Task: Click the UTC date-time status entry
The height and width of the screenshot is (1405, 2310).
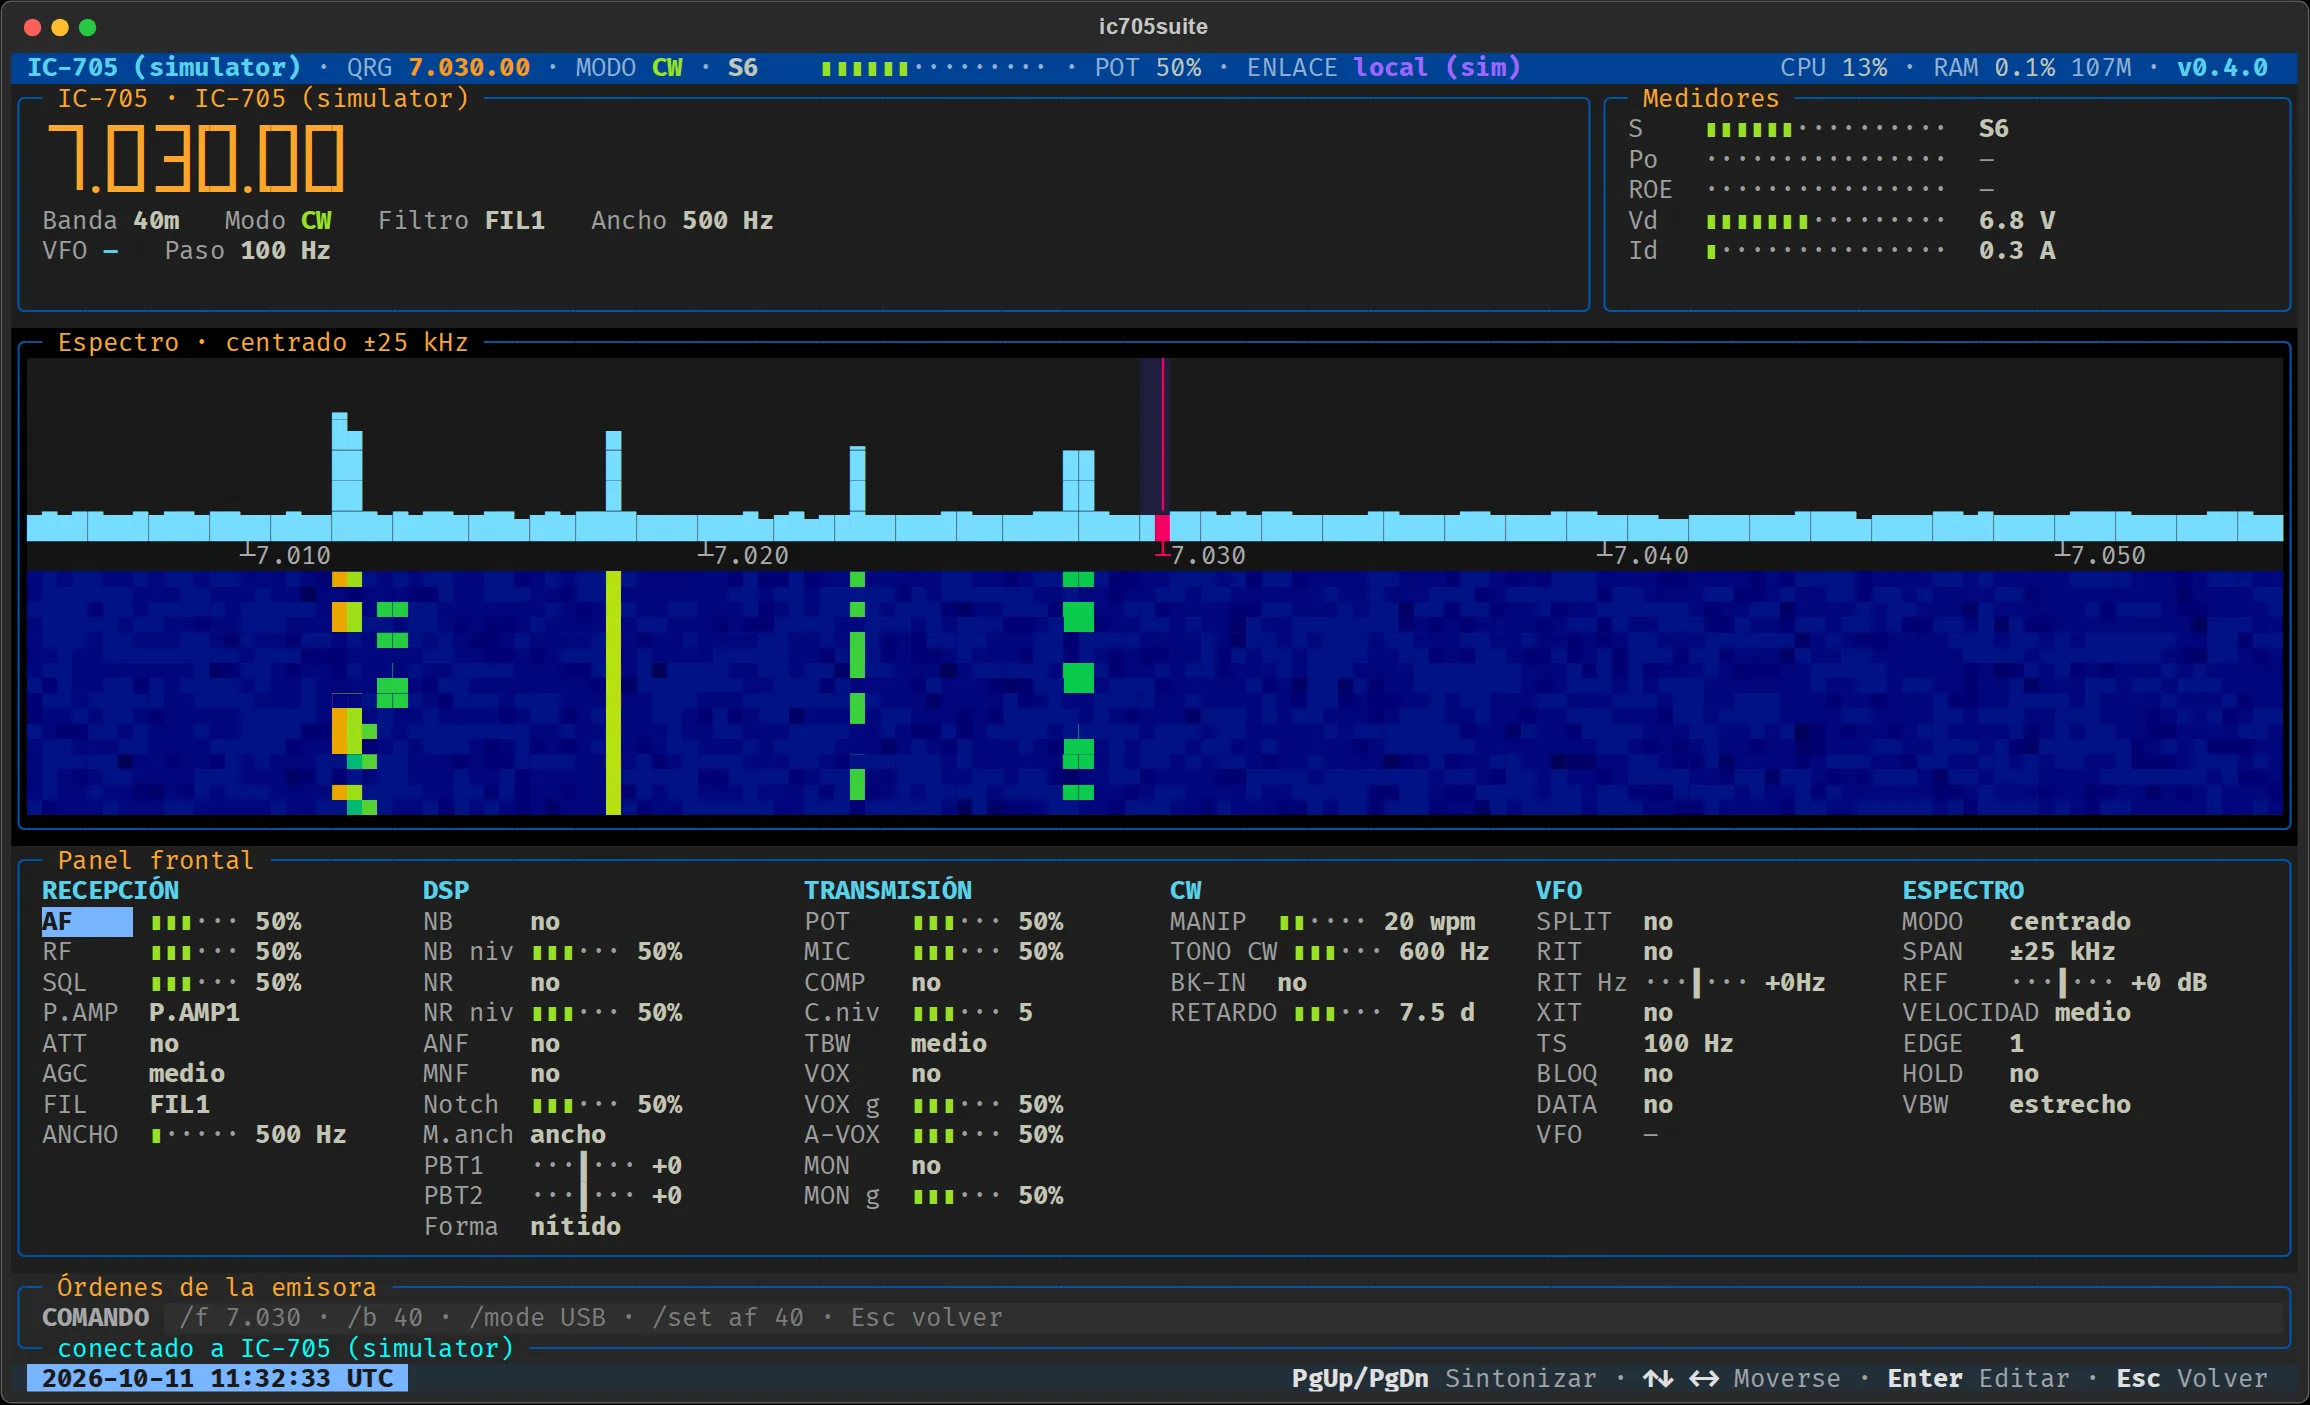Action: pos(217,1378)
